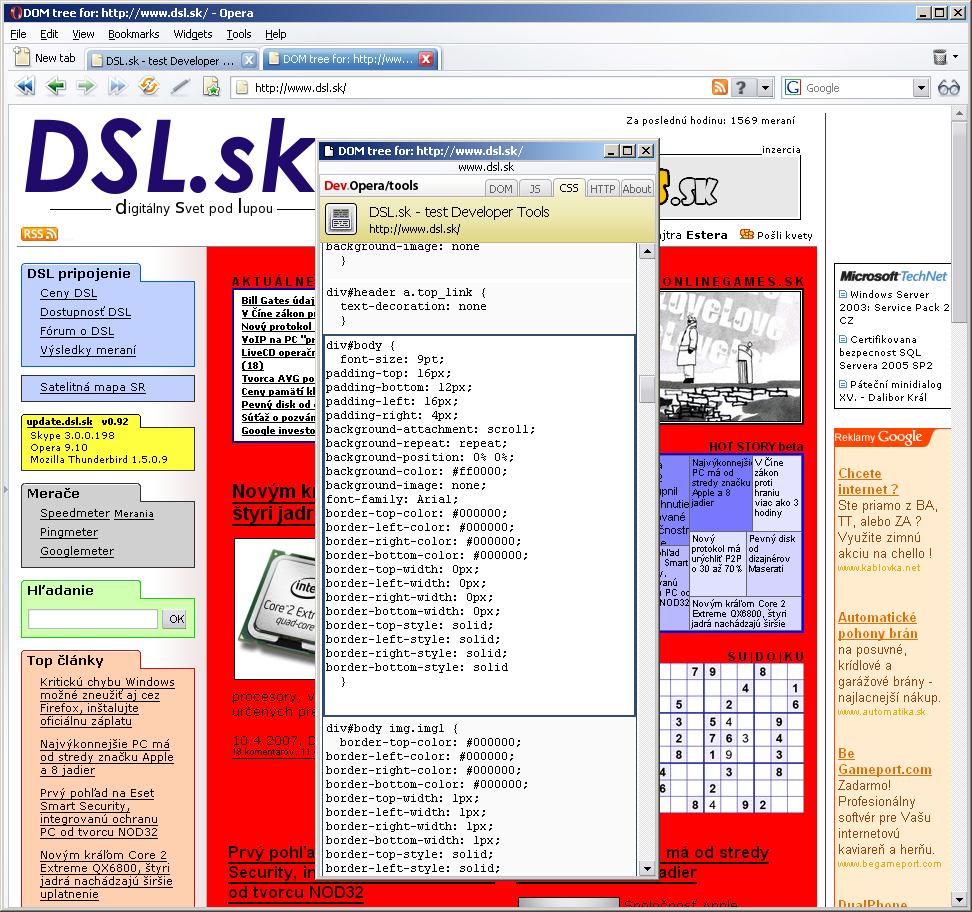Open the Googlemeter link
972x912 pixels.
[x=77, y=551]
